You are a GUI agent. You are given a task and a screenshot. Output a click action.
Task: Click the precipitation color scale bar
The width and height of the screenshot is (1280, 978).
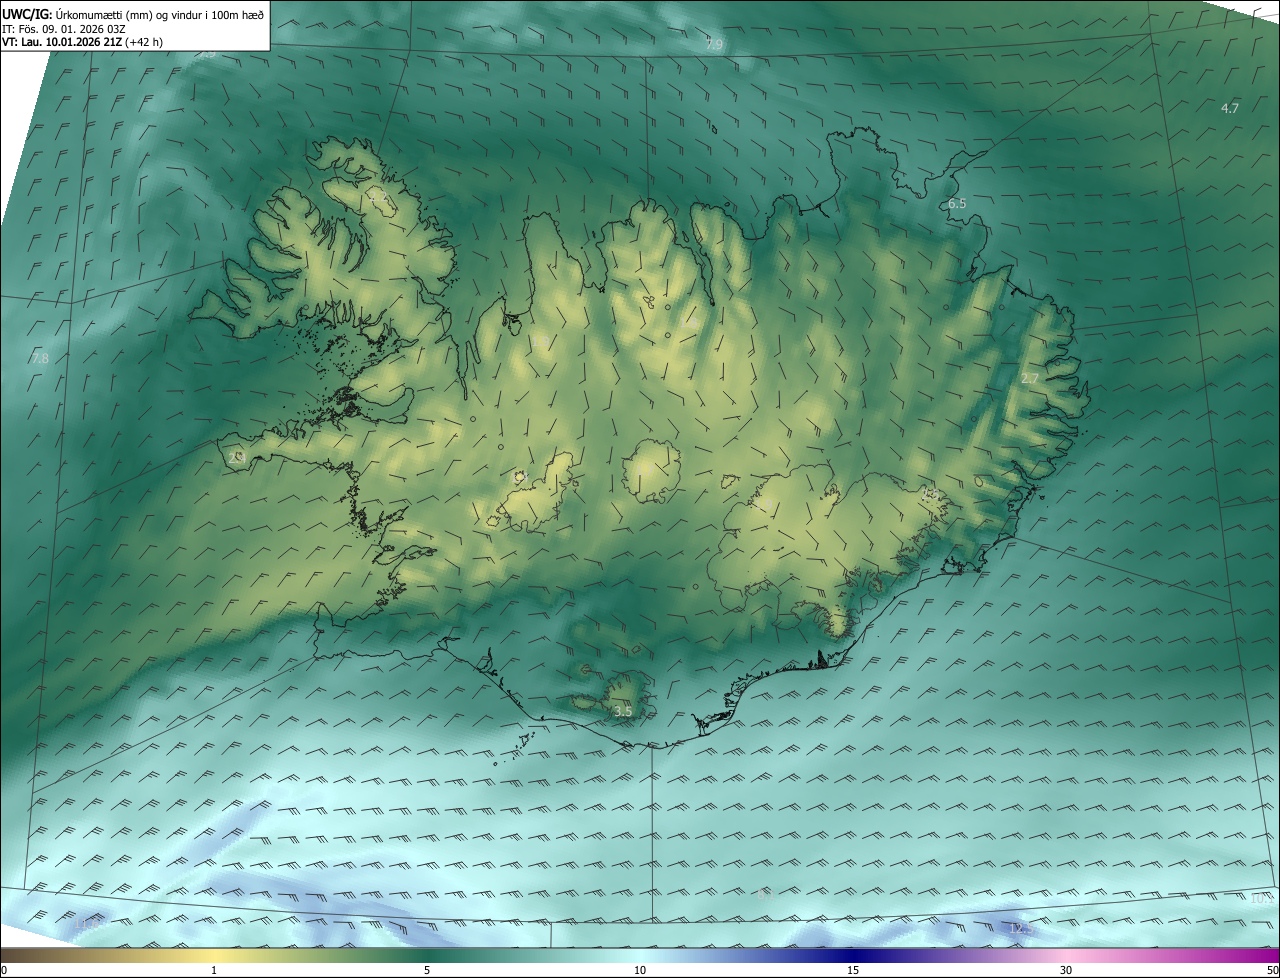point(640,956)
